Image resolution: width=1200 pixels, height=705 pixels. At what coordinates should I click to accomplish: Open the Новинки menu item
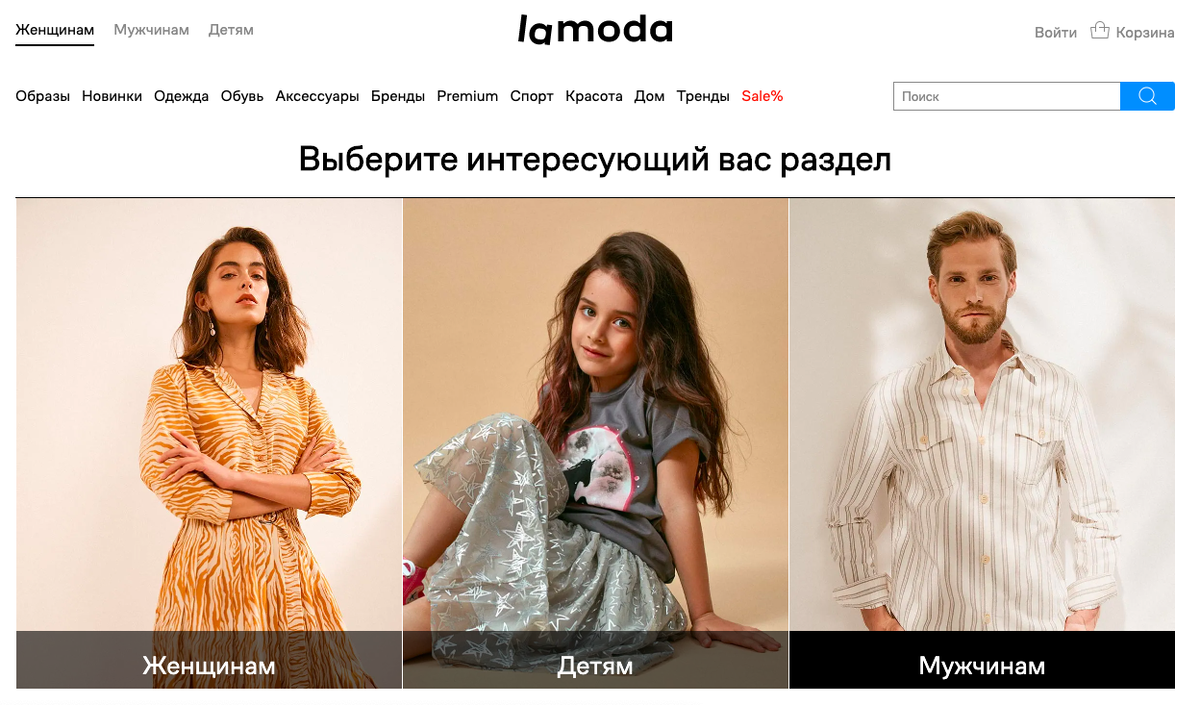[112, 96]
